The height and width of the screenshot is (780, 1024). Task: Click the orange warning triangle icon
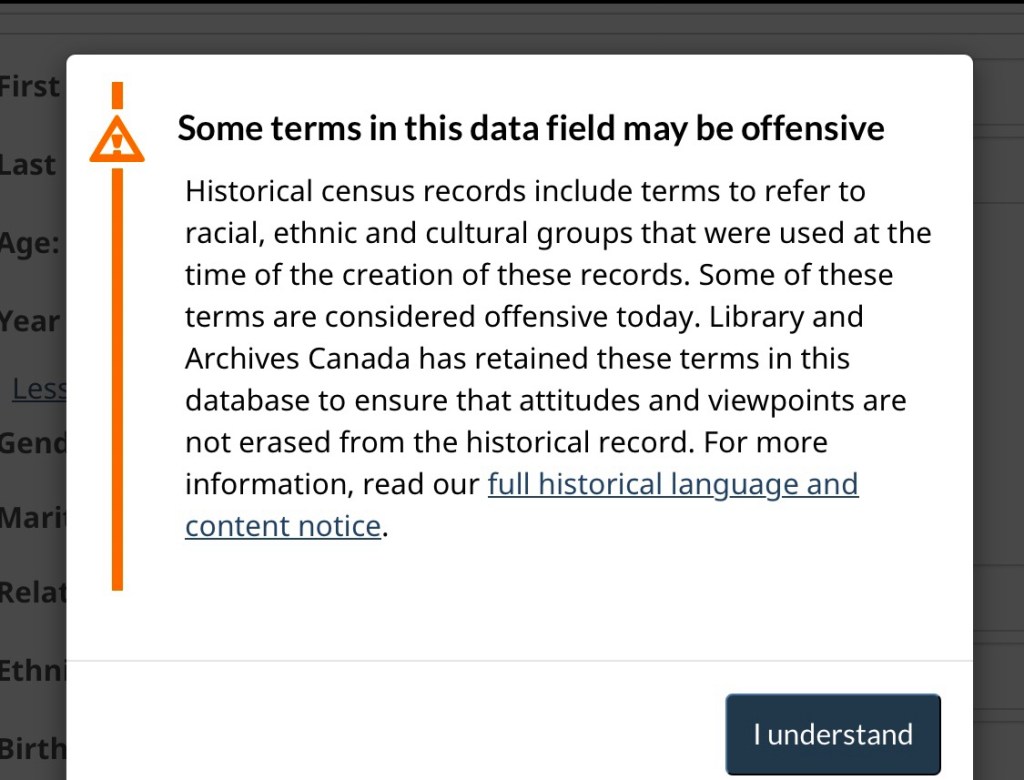(x=117, y=139)
